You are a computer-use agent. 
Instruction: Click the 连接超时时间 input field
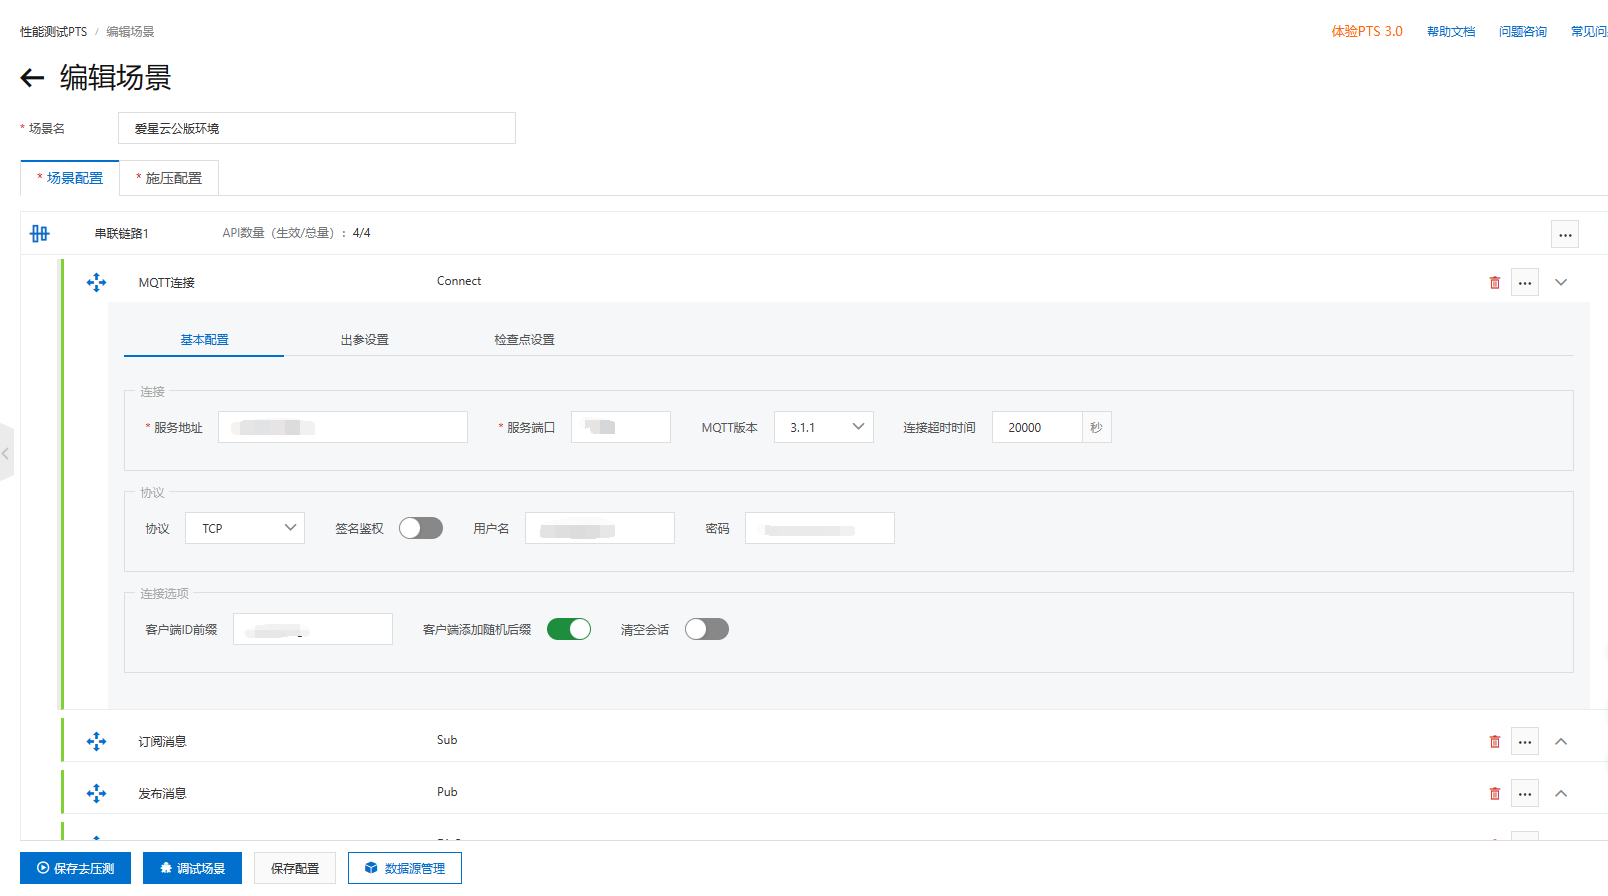pos(1037,427)
